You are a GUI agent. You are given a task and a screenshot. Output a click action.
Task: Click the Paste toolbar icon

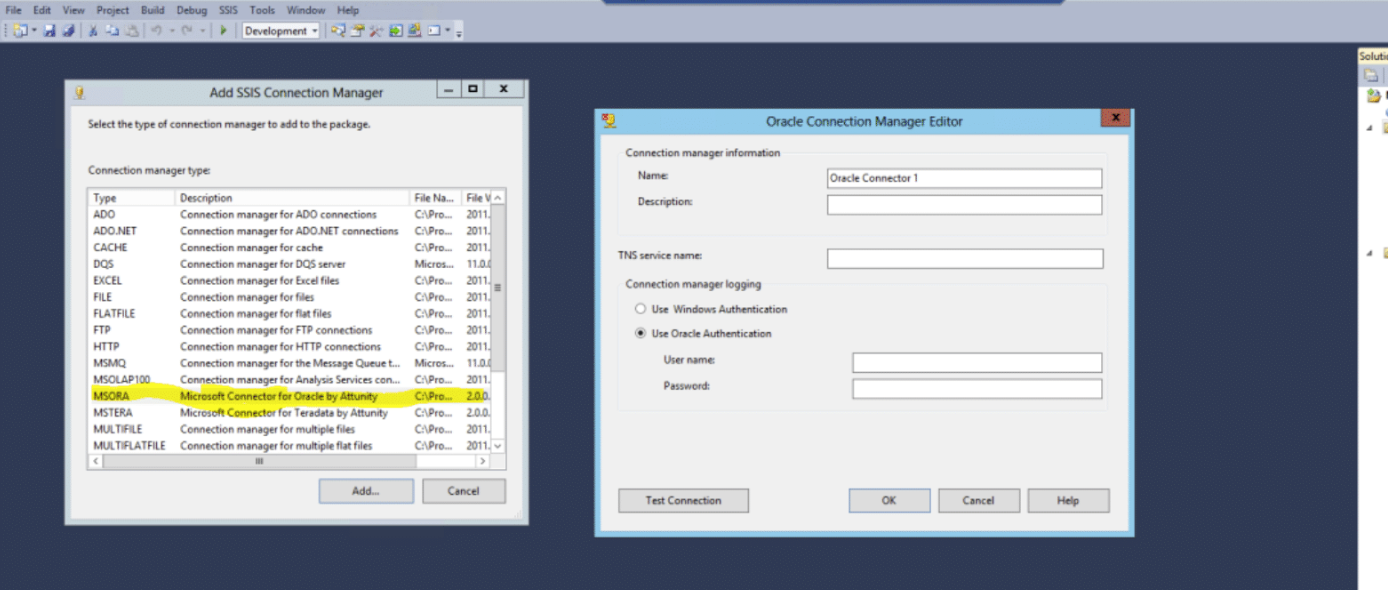tap(133, 31)
